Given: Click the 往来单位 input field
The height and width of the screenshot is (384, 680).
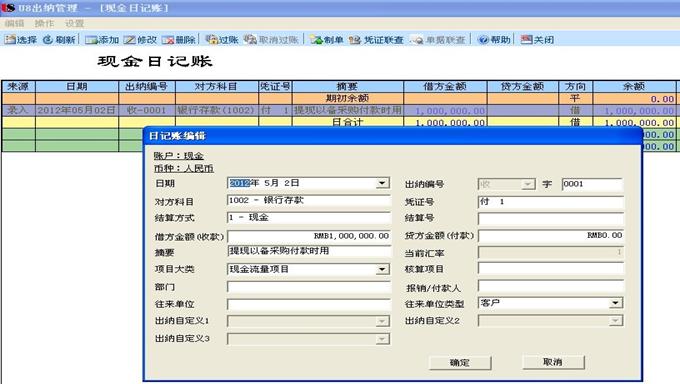Looking at the screenshot, I should coord(308,304).
